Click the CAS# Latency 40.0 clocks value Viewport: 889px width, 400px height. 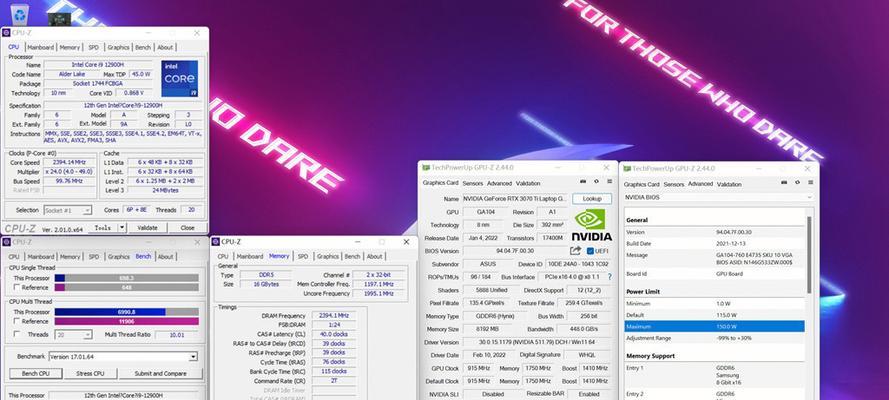(x=334, y=334)
